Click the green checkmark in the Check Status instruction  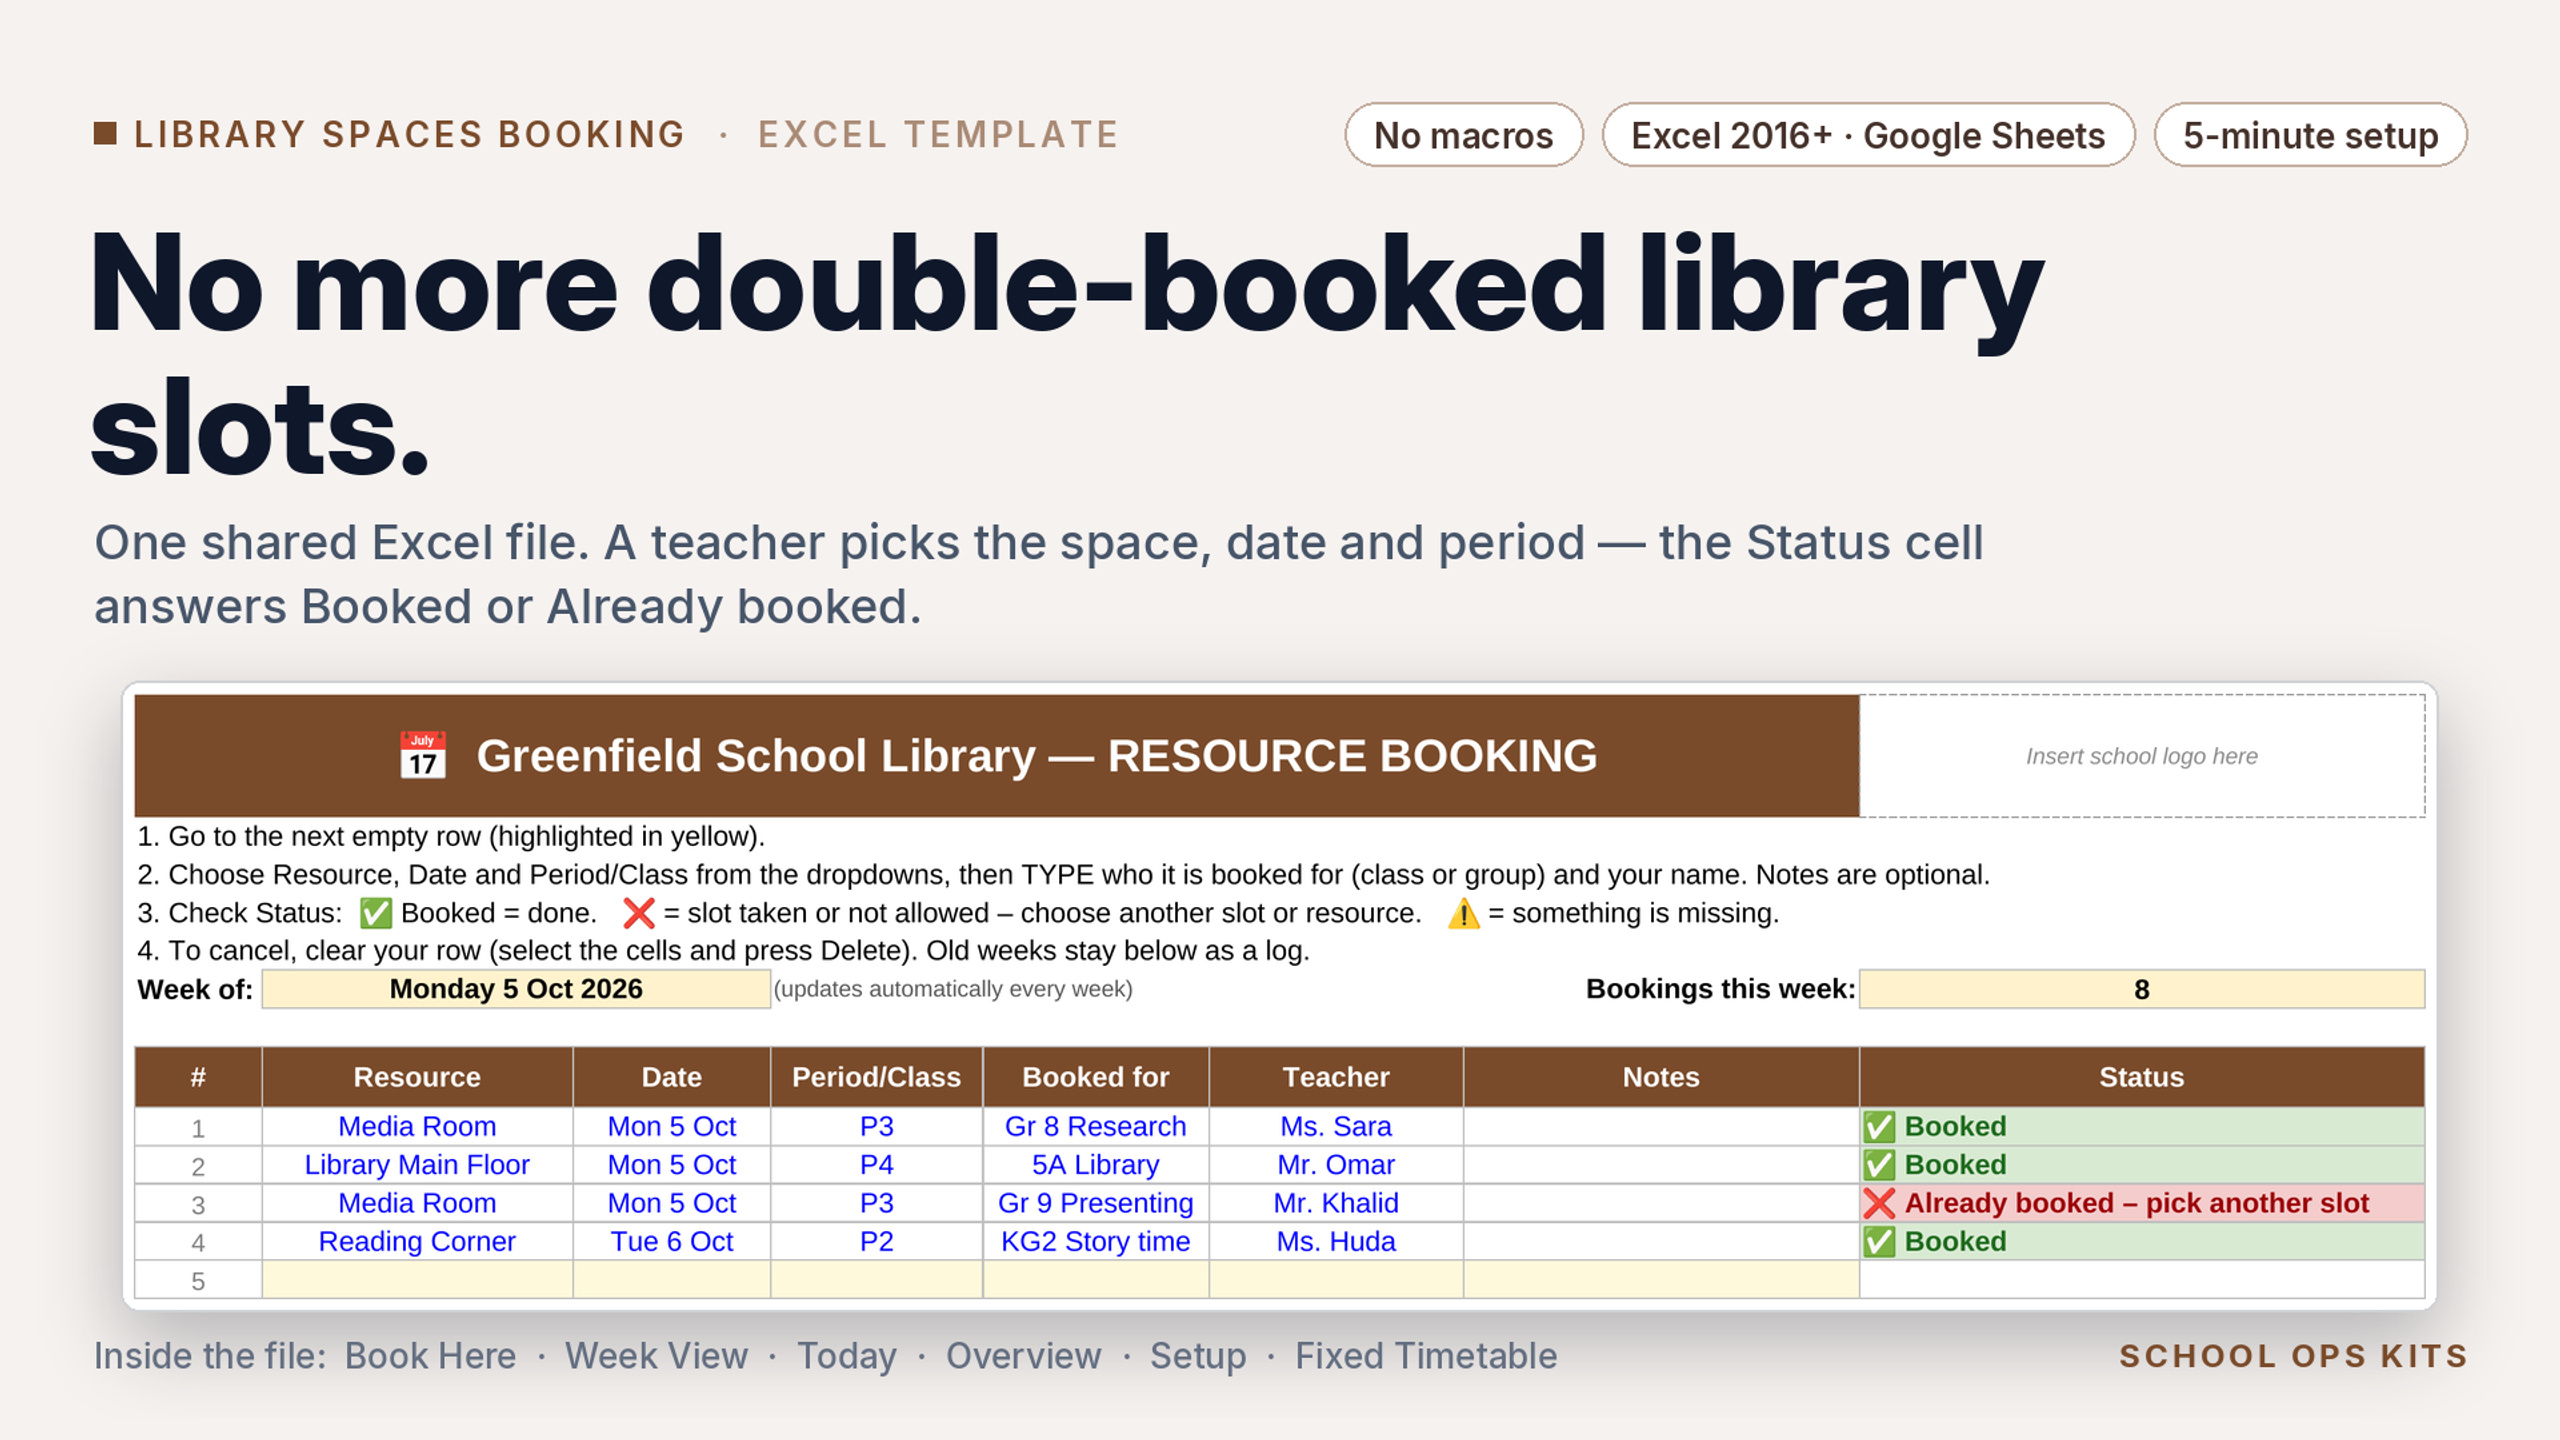[x=376, y=913]
